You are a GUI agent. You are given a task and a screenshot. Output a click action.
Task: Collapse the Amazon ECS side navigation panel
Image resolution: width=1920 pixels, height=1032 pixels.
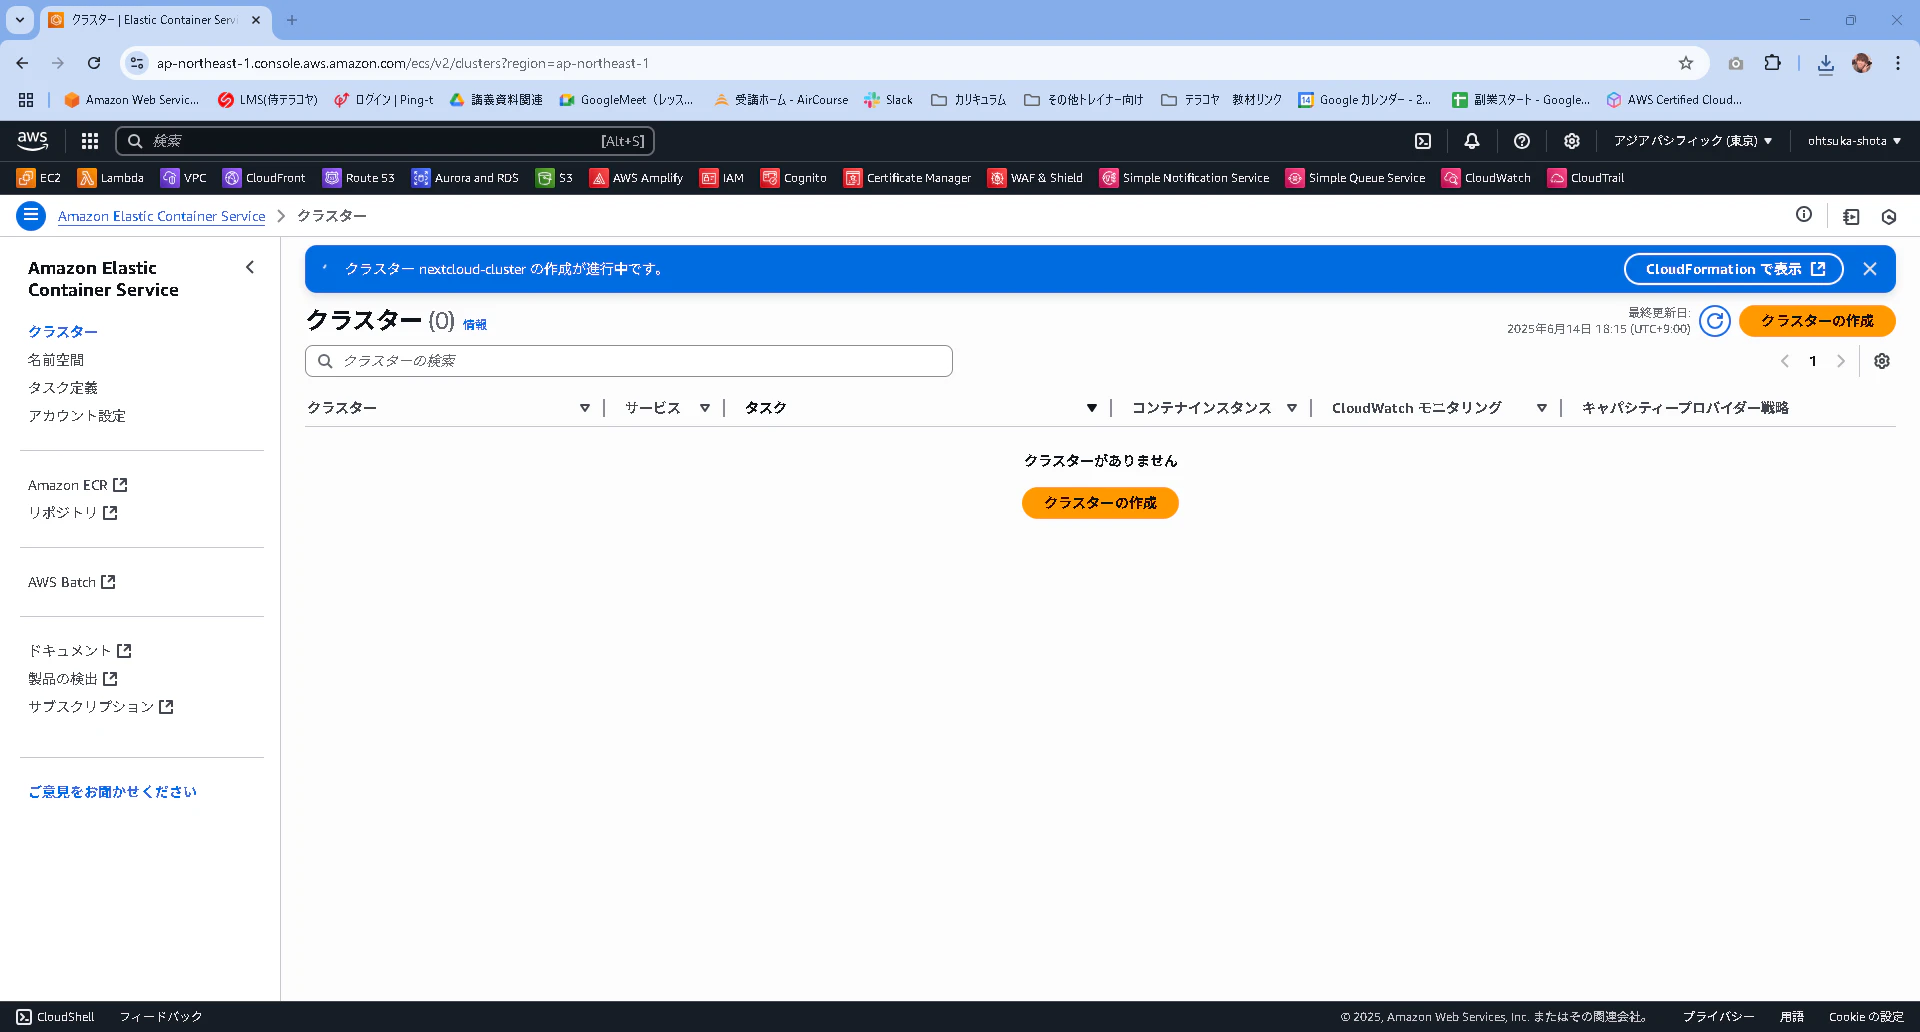(x=250, y=267)
